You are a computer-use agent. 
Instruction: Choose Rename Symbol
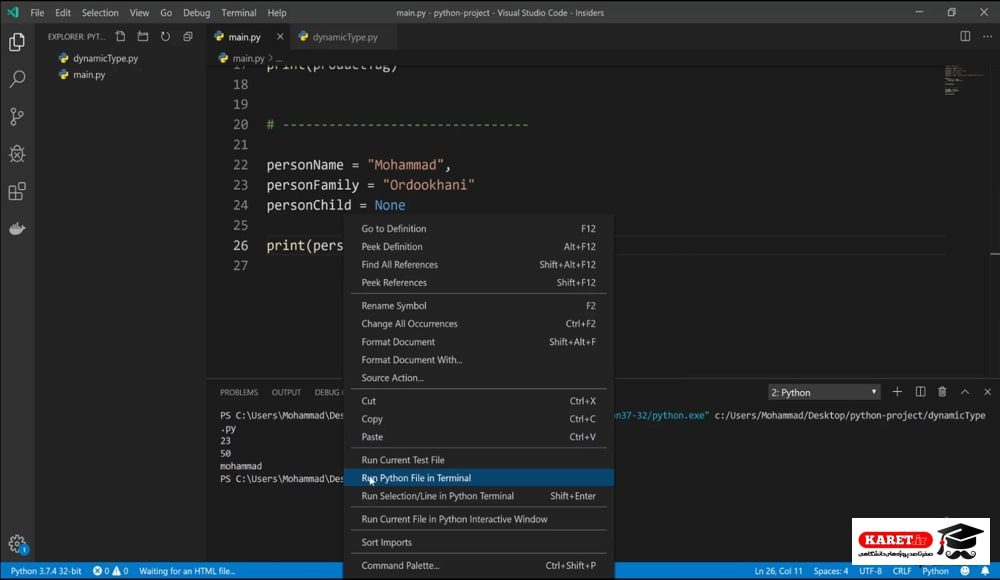point(478,306)
